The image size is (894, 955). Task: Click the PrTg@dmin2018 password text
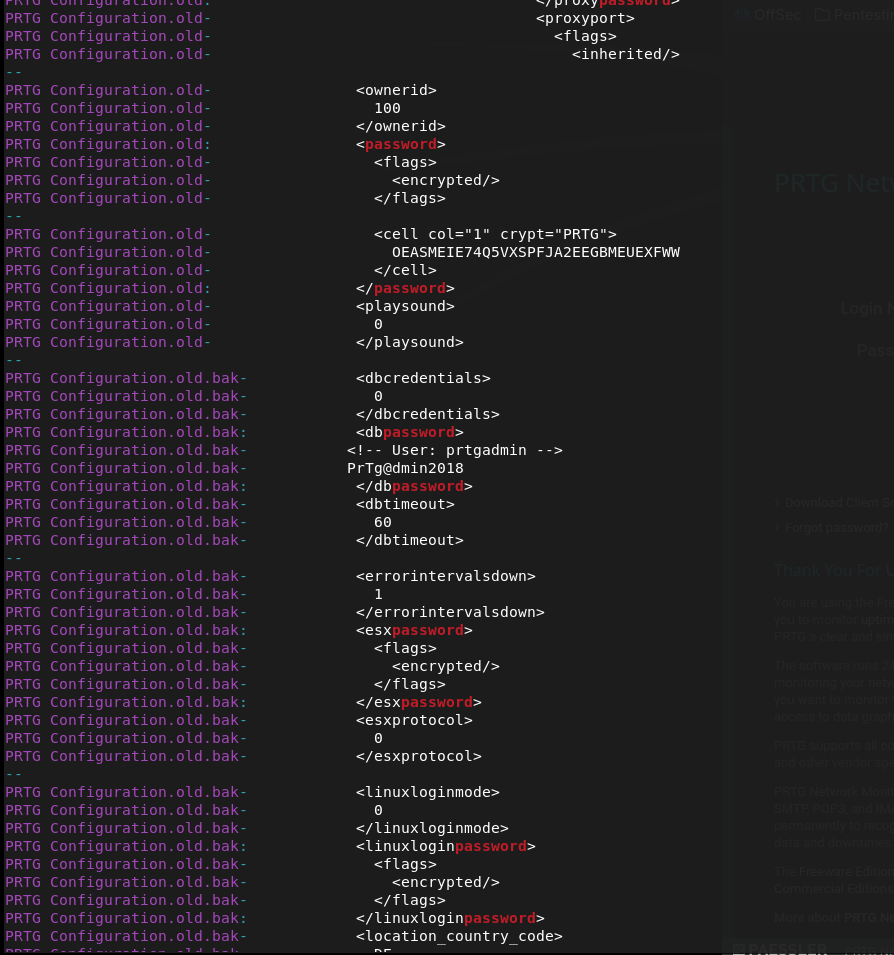pyautogui.click(x=405, y=468)
